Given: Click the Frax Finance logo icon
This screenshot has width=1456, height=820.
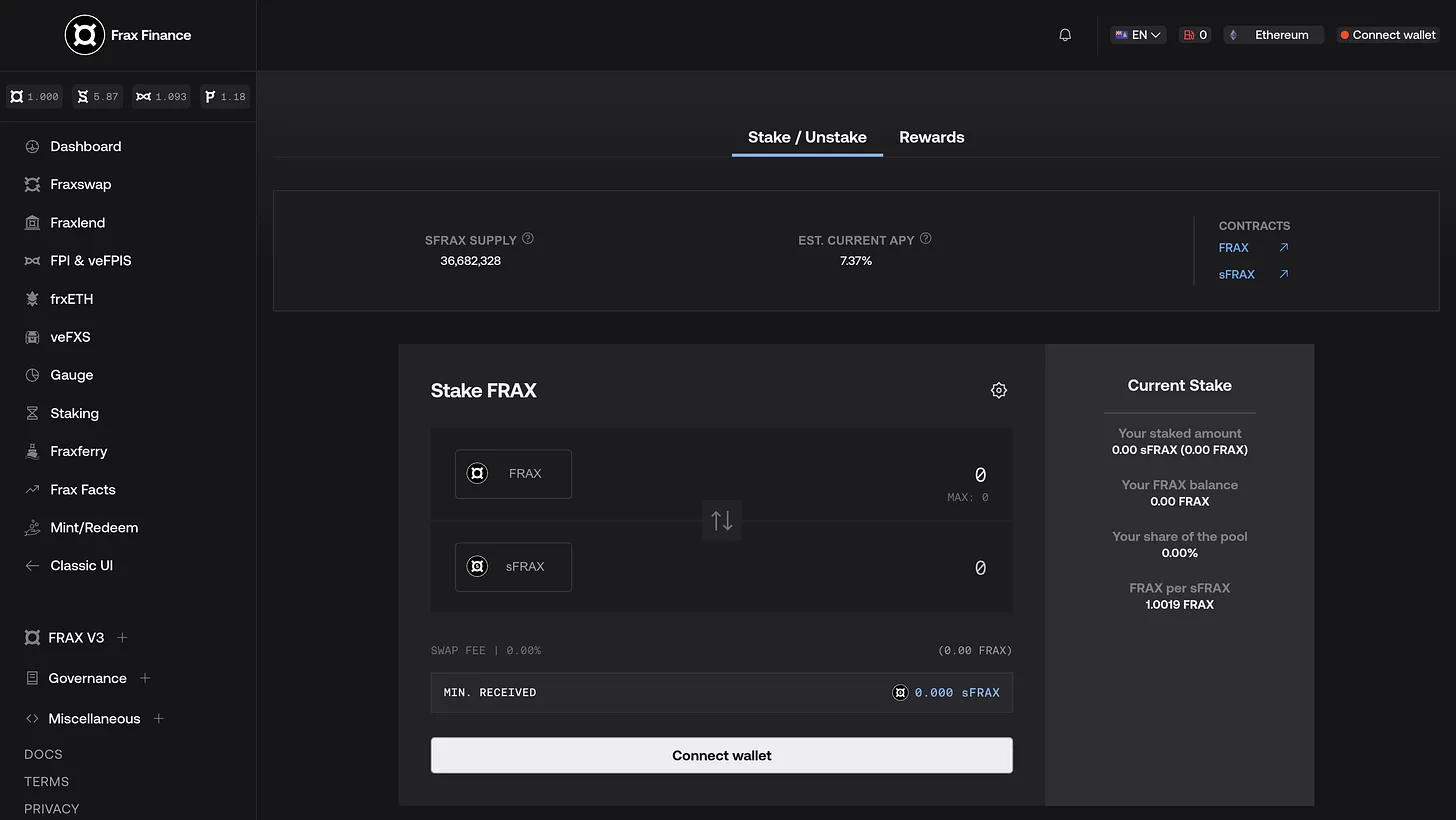Looking at the screenshot, I should tap(85, 35).
